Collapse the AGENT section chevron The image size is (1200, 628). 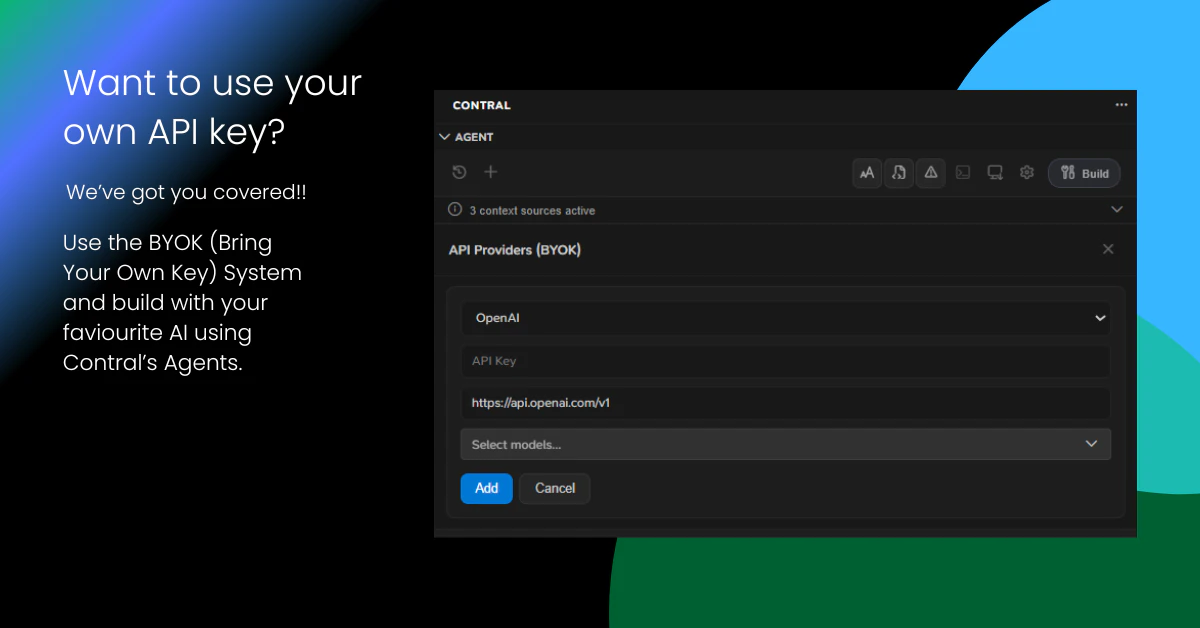(x=445, y=137)
